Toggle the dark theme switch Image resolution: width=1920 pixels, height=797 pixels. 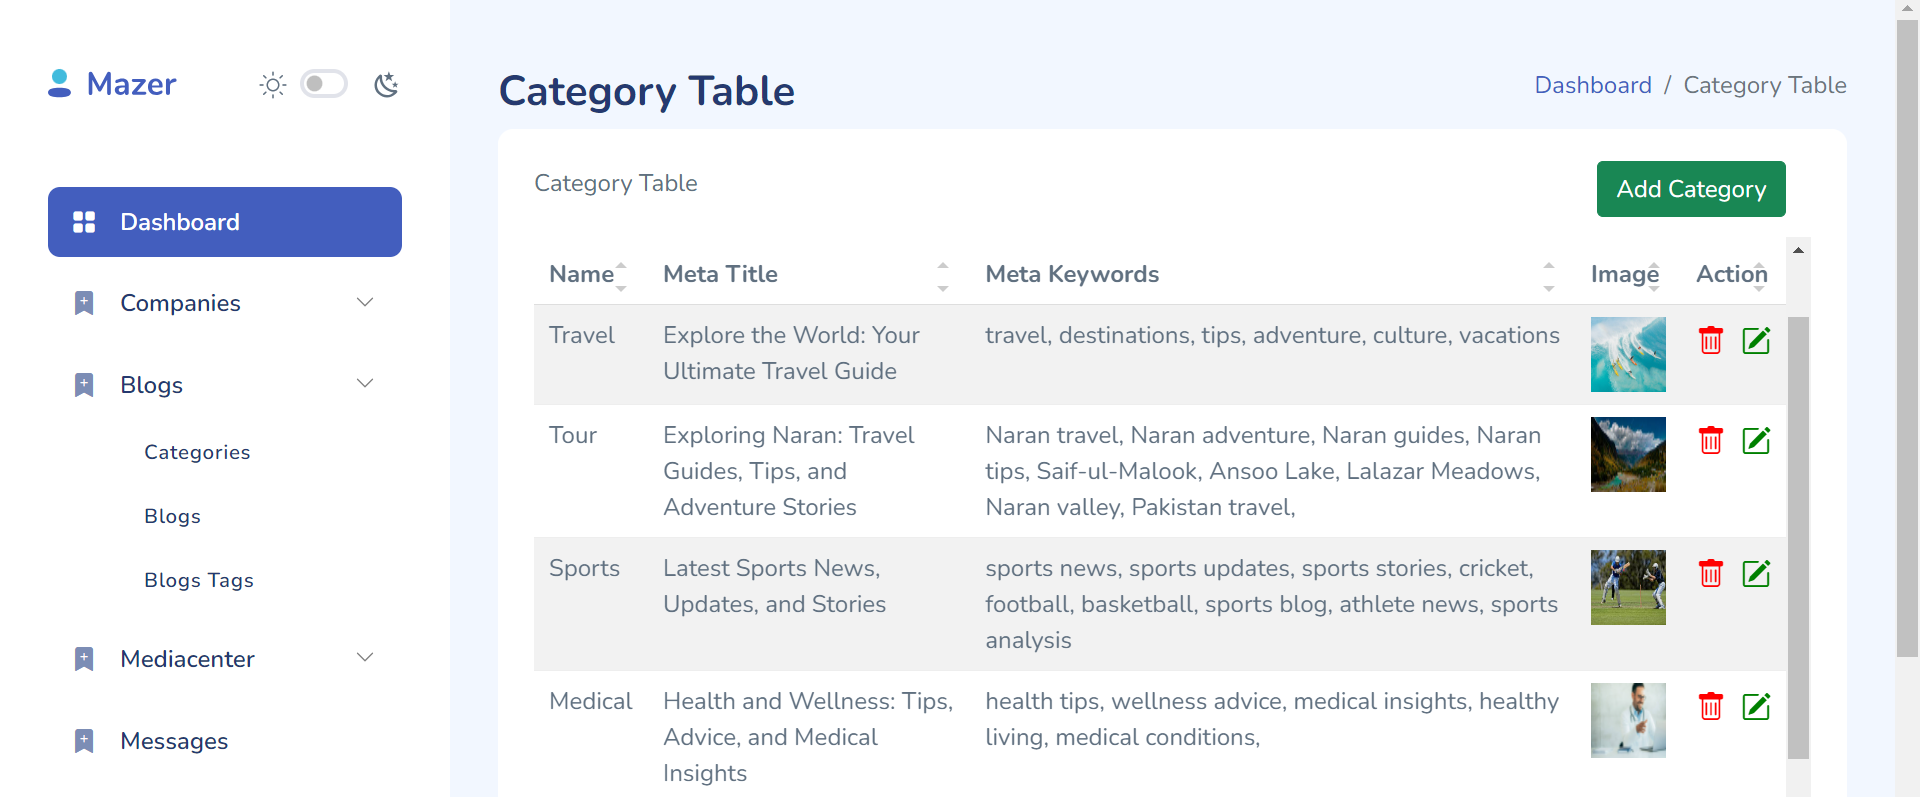pos(324,84)
